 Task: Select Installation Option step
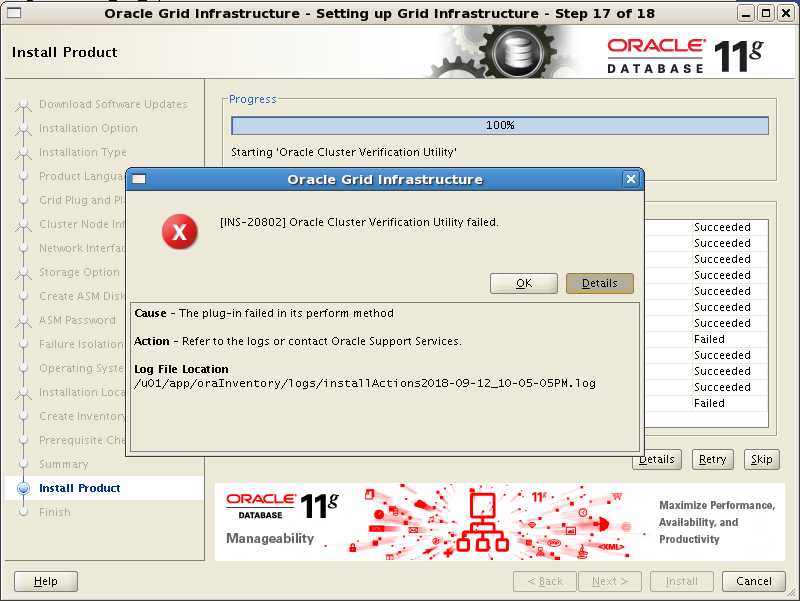coord(88,128)
